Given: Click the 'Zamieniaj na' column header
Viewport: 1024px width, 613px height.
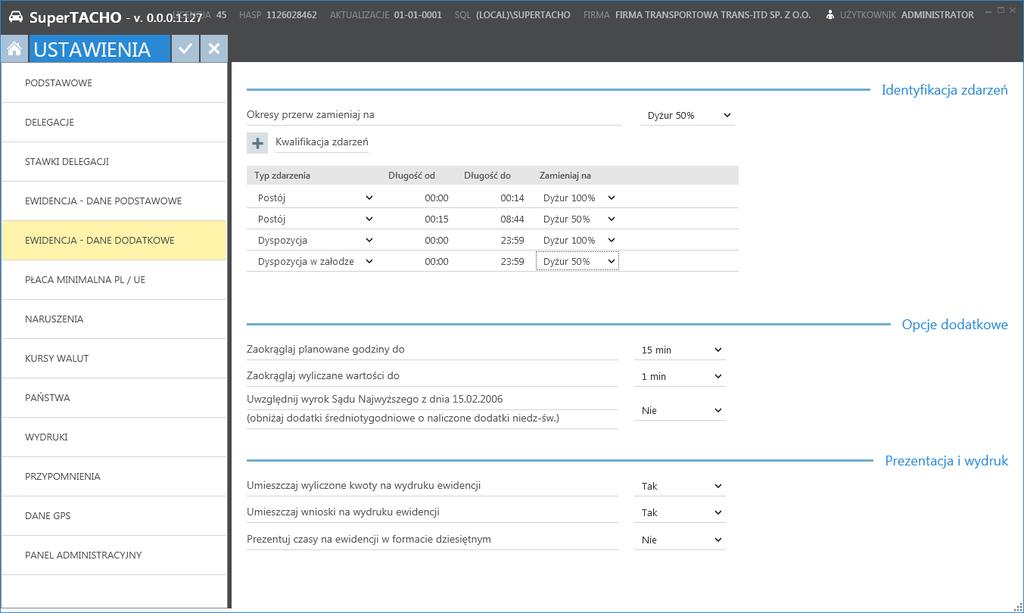Looking at the screenshot, I should 565,176.
